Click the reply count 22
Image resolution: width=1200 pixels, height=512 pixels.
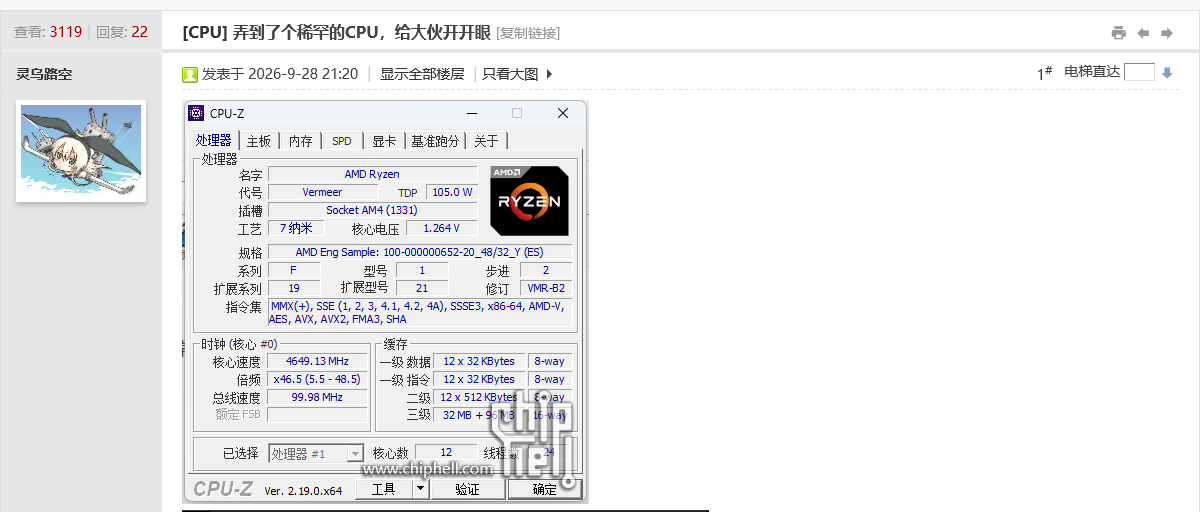(139, 32)
